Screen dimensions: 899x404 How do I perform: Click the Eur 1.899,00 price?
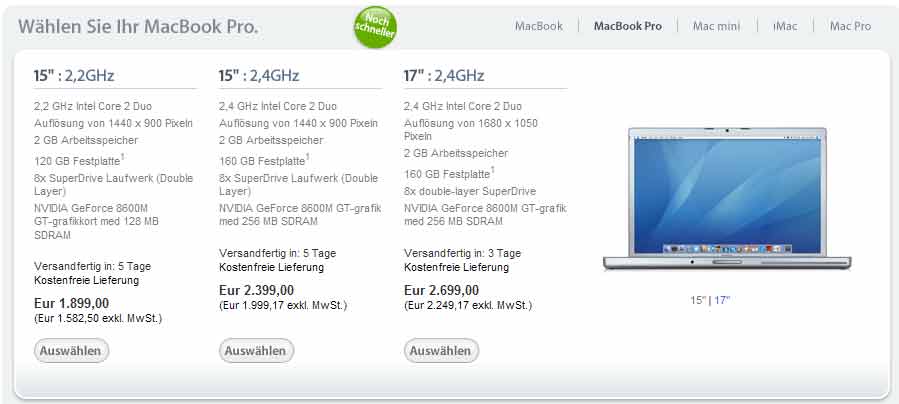(x=72, y=303)
